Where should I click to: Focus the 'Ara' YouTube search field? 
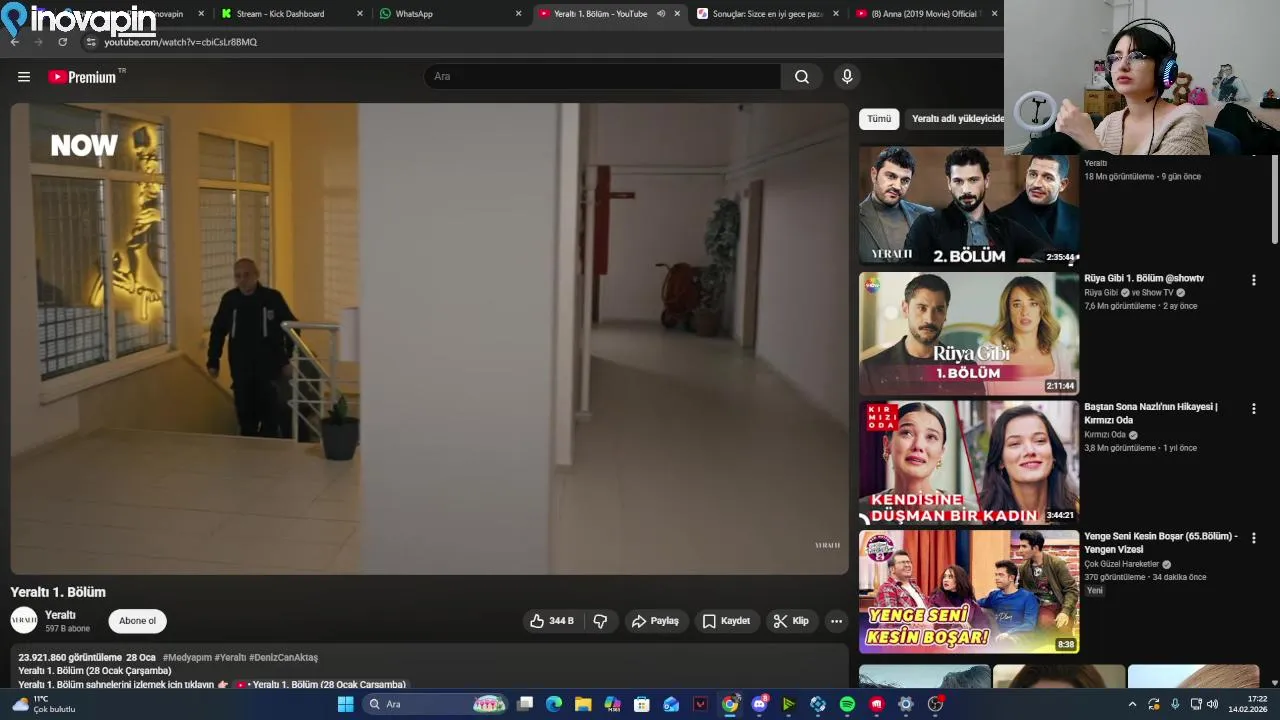pyautogui.click(x=603, y=77)
